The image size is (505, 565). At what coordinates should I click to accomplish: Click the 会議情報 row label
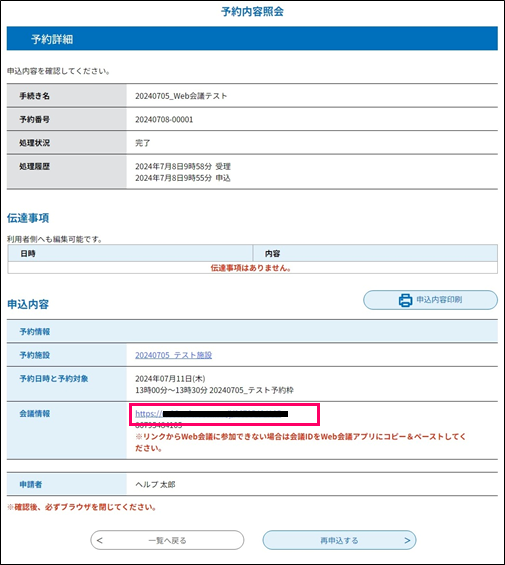[x=35, y=414]
